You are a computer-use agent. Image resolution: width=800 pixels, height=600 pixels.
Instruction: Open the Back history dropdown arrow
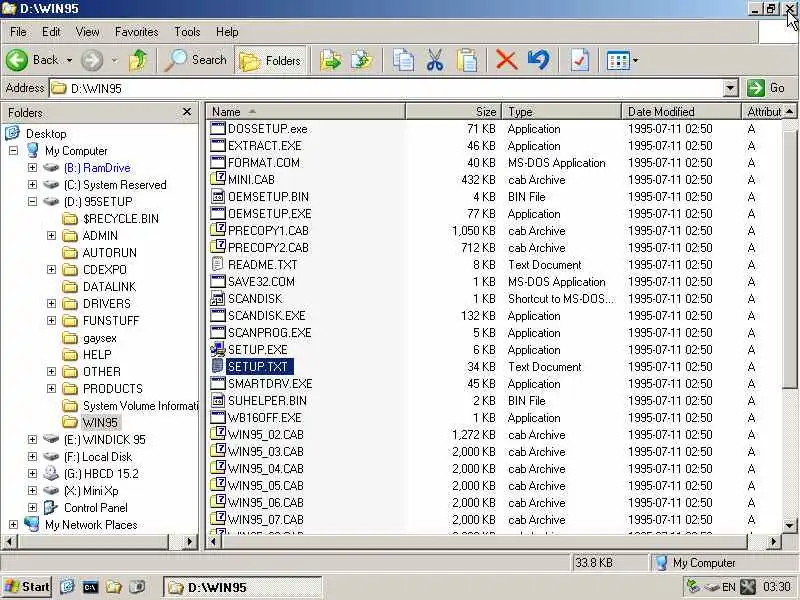point(69,60)
